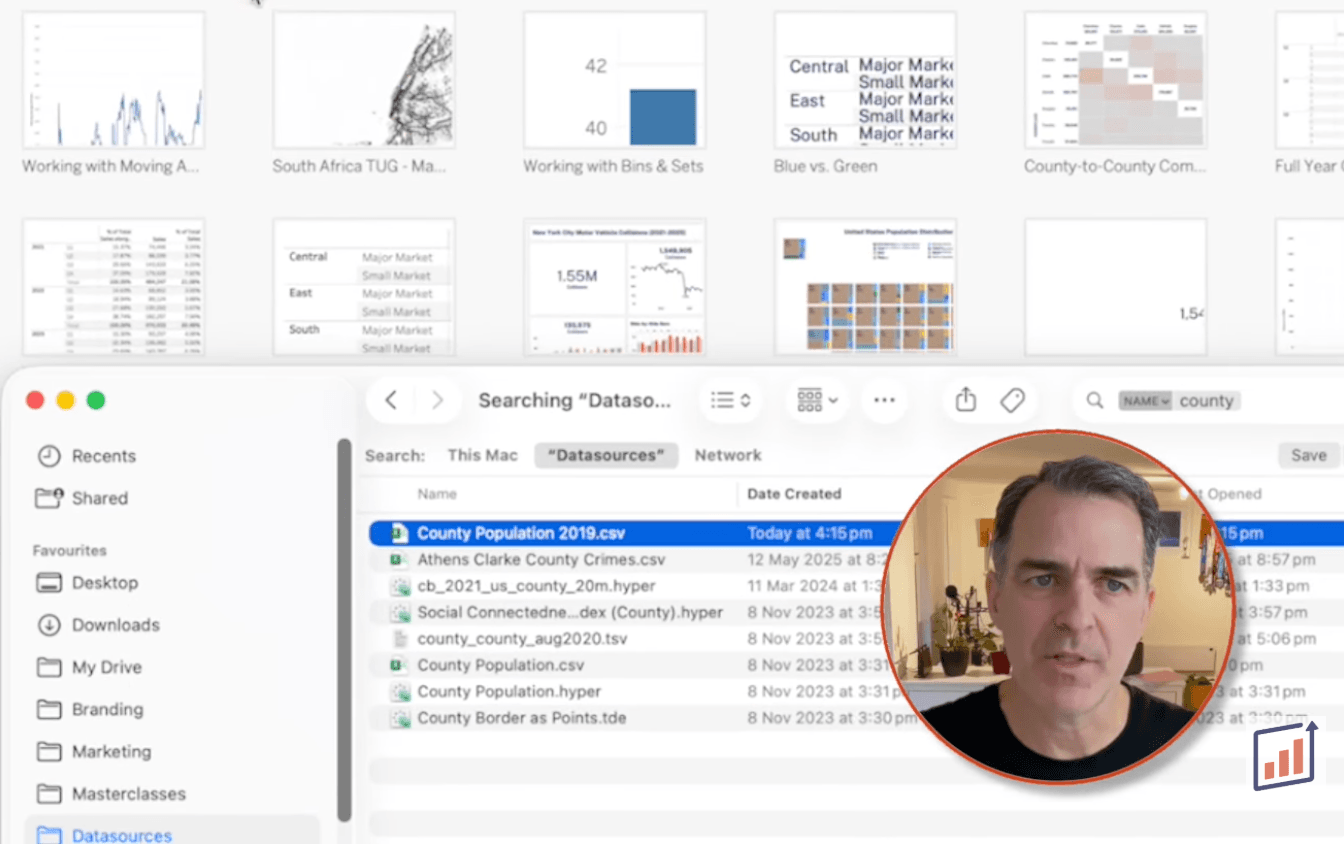1344x846 pixels.
Task: Select the Athens Clarke County Crimes.csv file
Action: coord(540,560)
